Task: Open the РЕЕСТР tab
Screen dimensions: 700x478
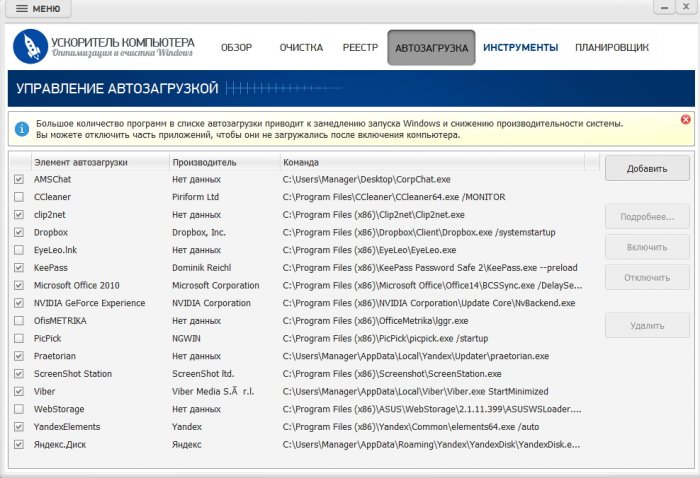Action: 360,48
